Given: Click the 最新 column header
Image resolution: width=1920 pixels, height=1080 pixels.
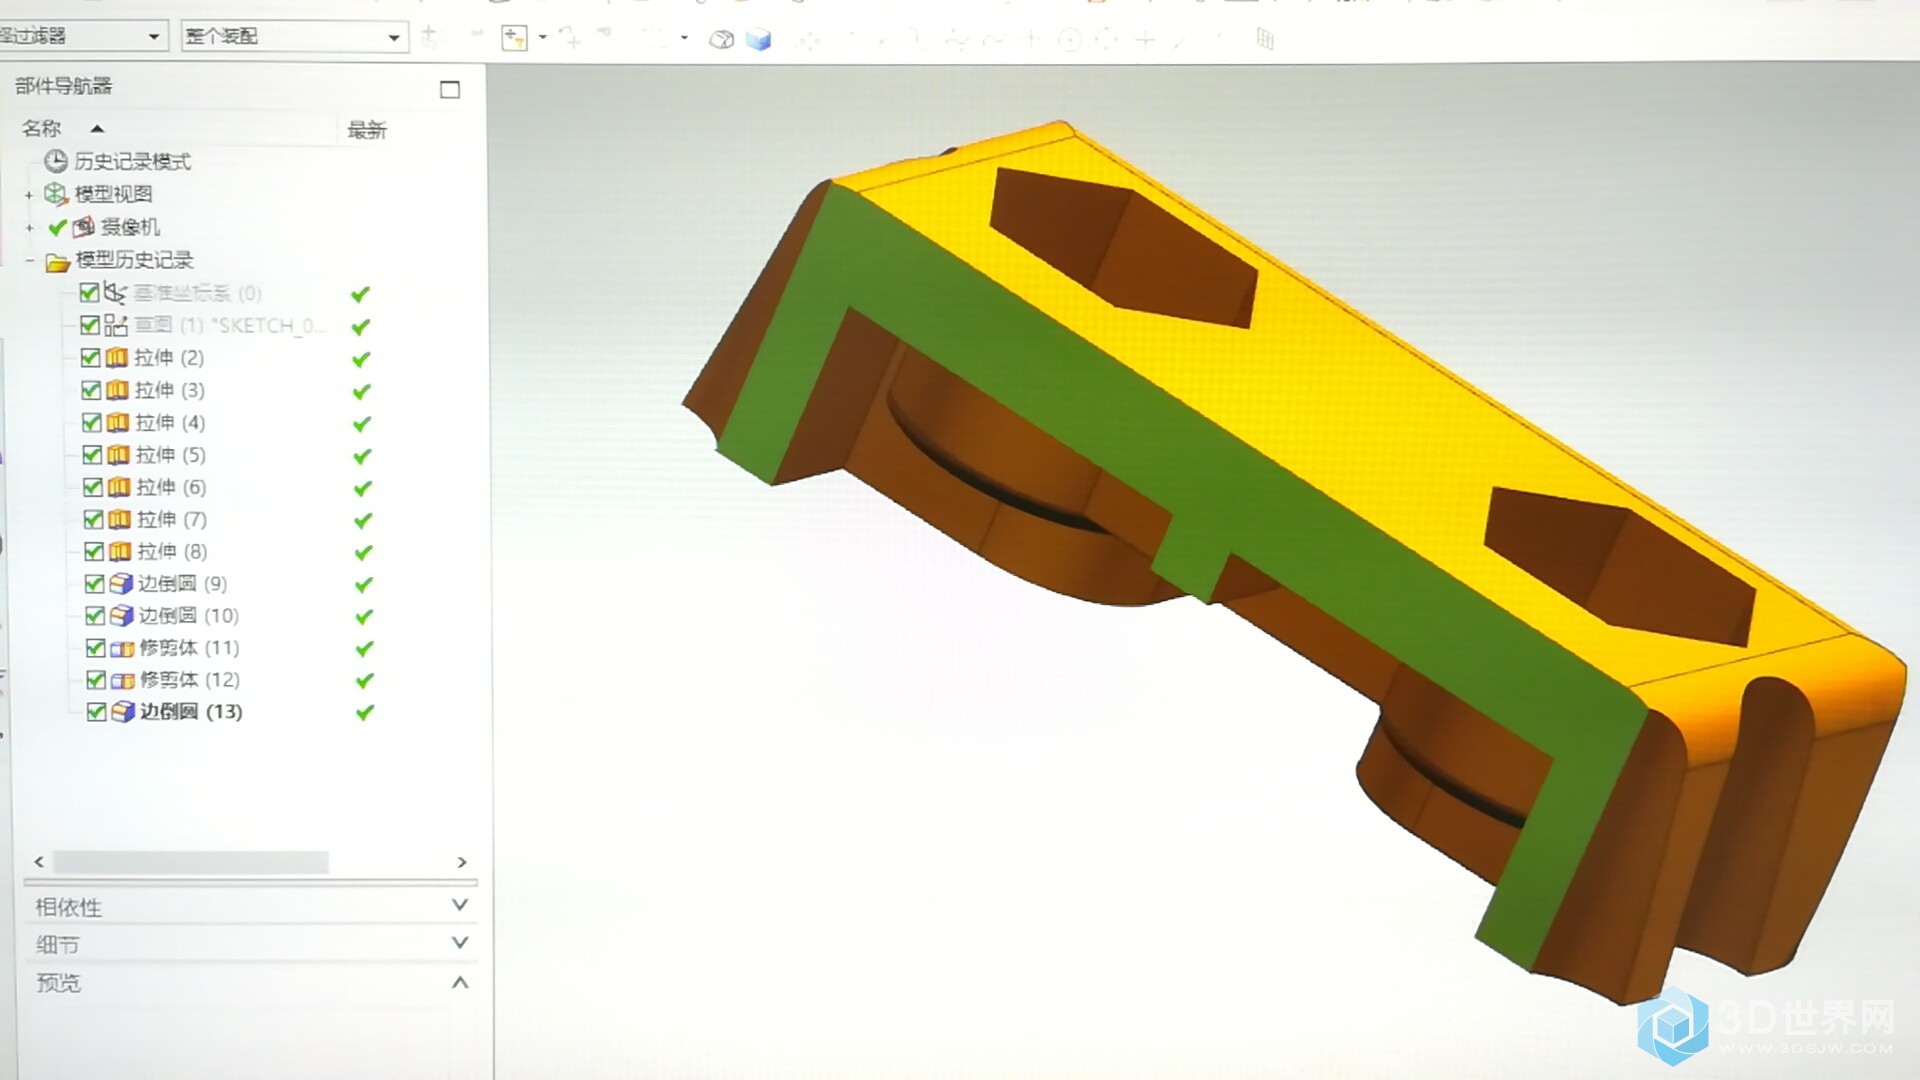Looking at the screenshot, I should (367, 130).
